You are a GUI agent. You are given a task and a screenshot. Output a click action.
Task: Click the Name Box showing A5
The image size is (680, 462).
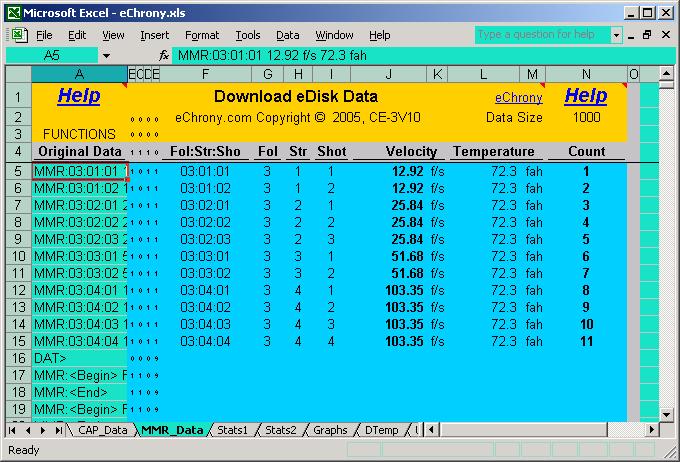[52, 56]
